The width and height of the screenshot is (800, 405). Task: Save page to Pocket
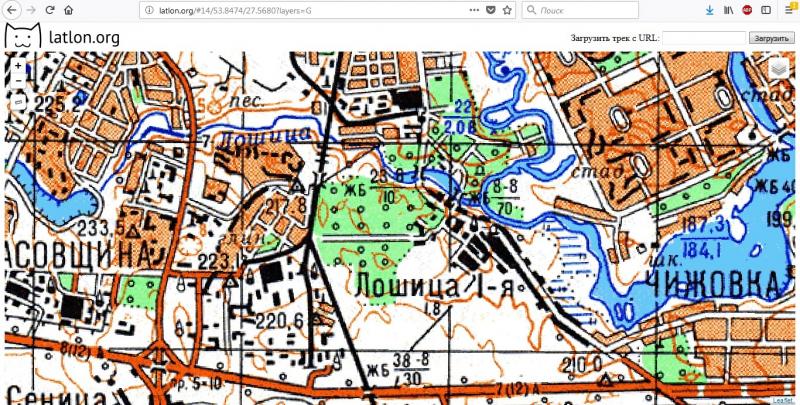489,10
